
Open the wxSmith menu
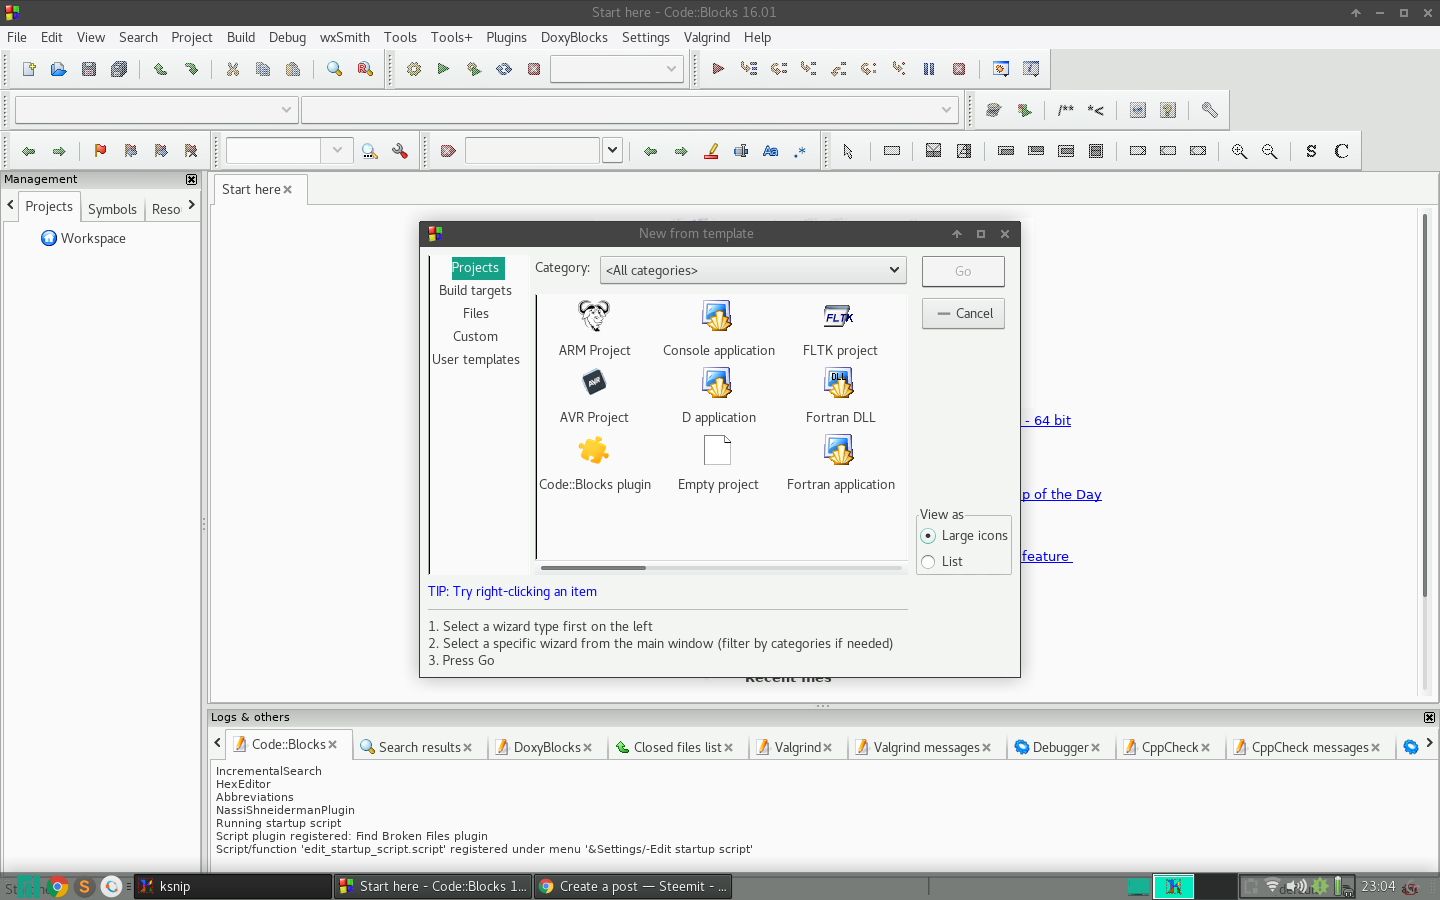[345, 37]
